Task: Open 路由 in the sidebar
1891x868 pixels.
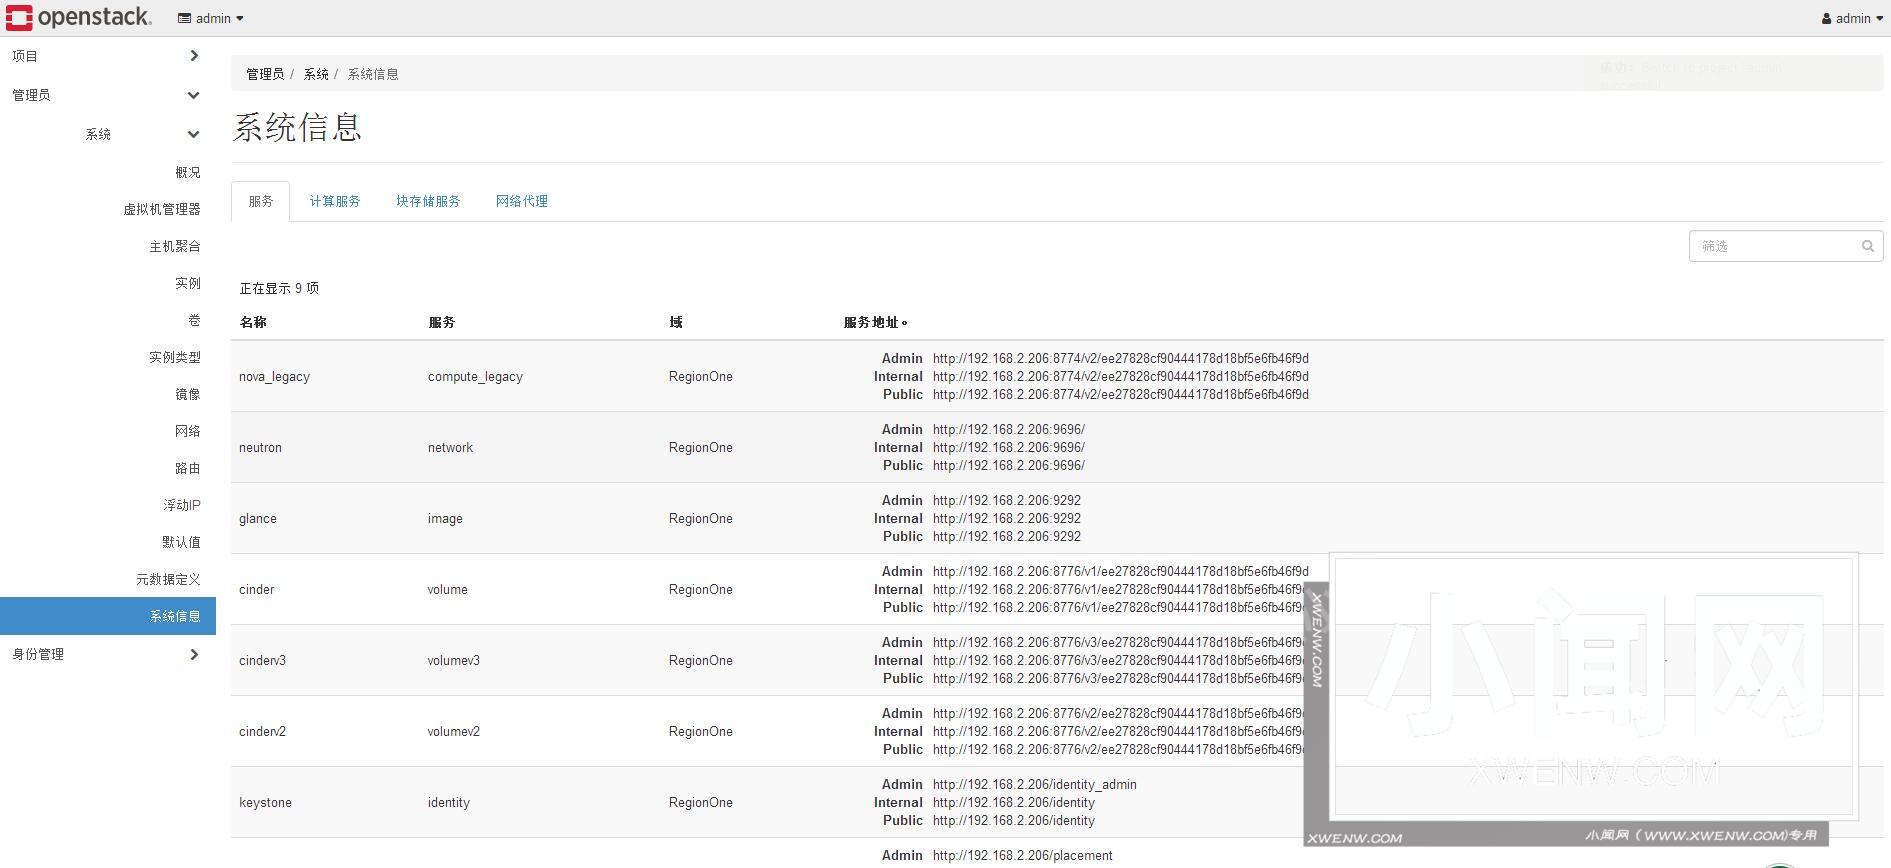Action: [x=188, y=468]
